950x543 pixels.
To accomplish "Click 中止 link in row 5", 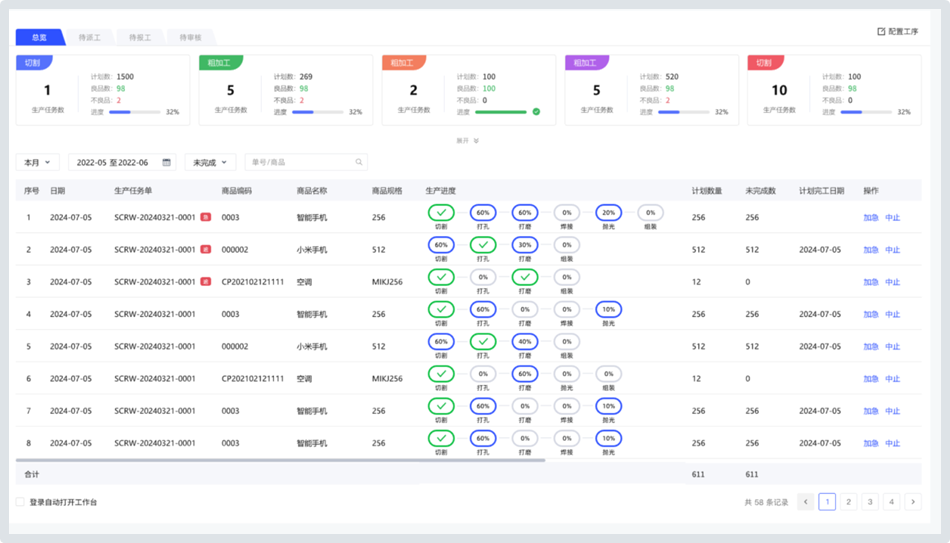I will point(893,347).
